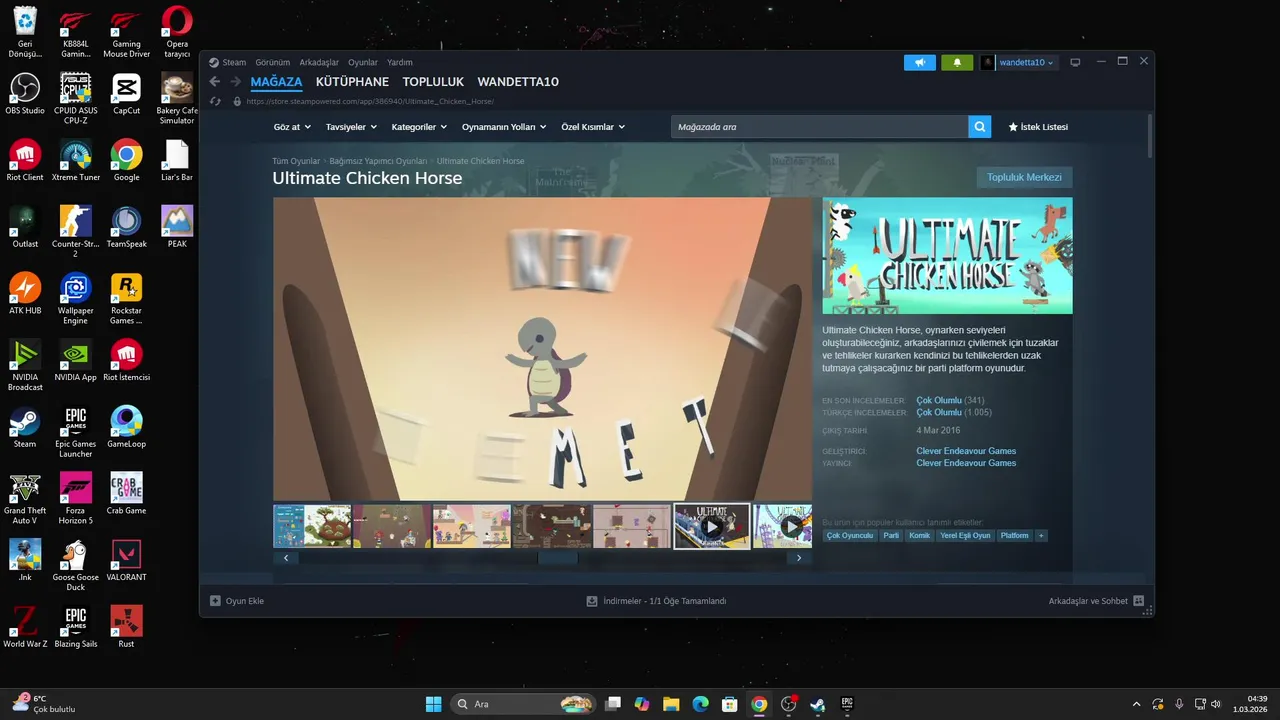
Task: Switch to the TOPLULUK tab
Action: [x=433, y=82]
